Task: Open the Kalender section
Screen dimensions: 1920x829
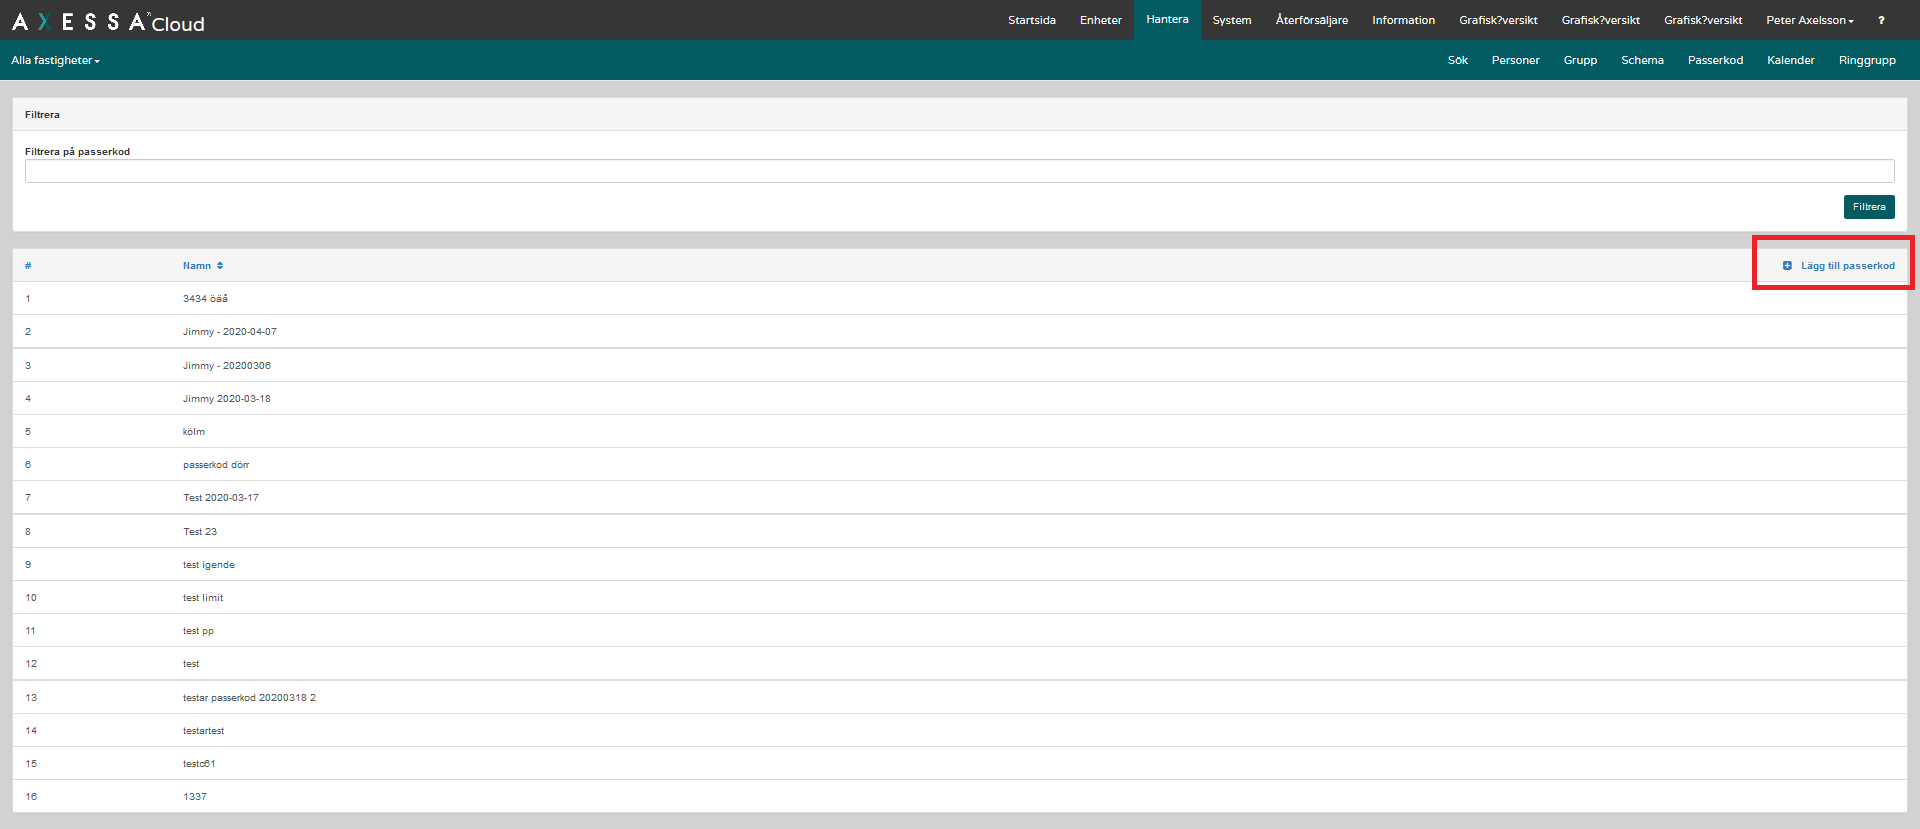Action: [x=1790, y=60]
